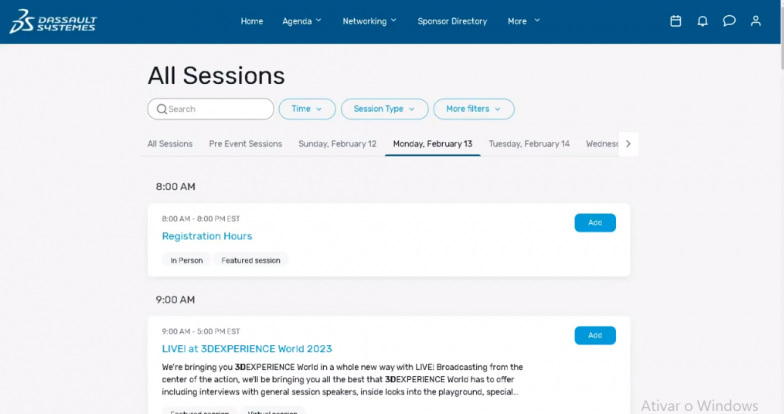Image resolution: width=784 pixels, height=414 pixels.
Task: Open LIVE! at 3DEXPERIENCE World 2023 link
Action: (x=247, y=349)
